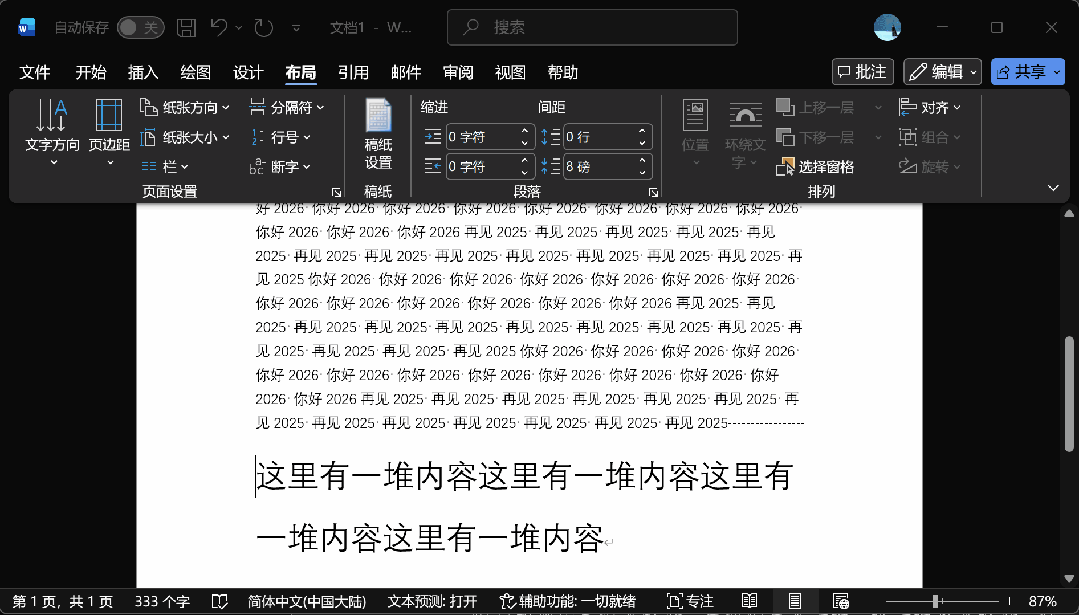Image resolution: width=1079 pixels, height=615 pixels.
Task: Switch to Read Mode view icon
Action: coord(749,602)
